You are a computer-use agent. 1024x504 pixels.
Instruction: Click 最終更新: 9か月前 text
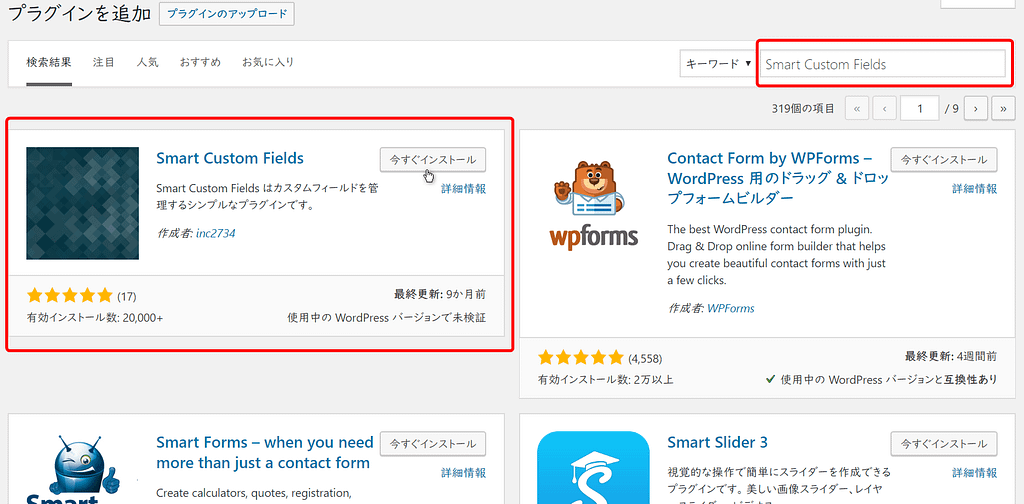coord(440,294)
